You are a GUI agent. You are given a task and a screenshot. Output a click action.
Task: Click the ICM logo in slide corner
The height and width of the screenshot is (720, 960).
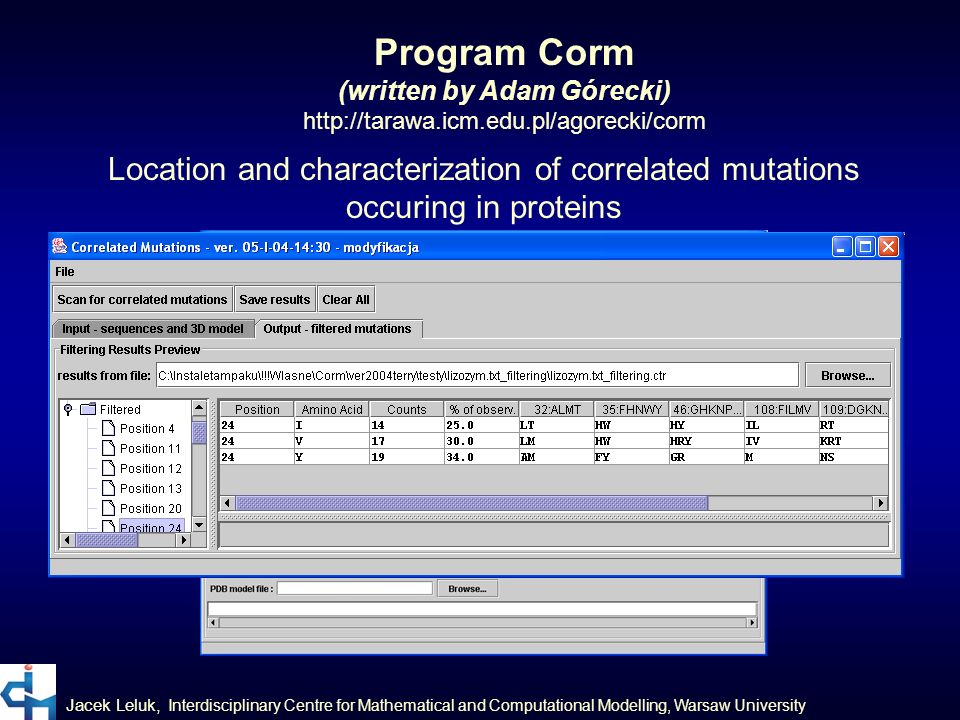[28, 692]
